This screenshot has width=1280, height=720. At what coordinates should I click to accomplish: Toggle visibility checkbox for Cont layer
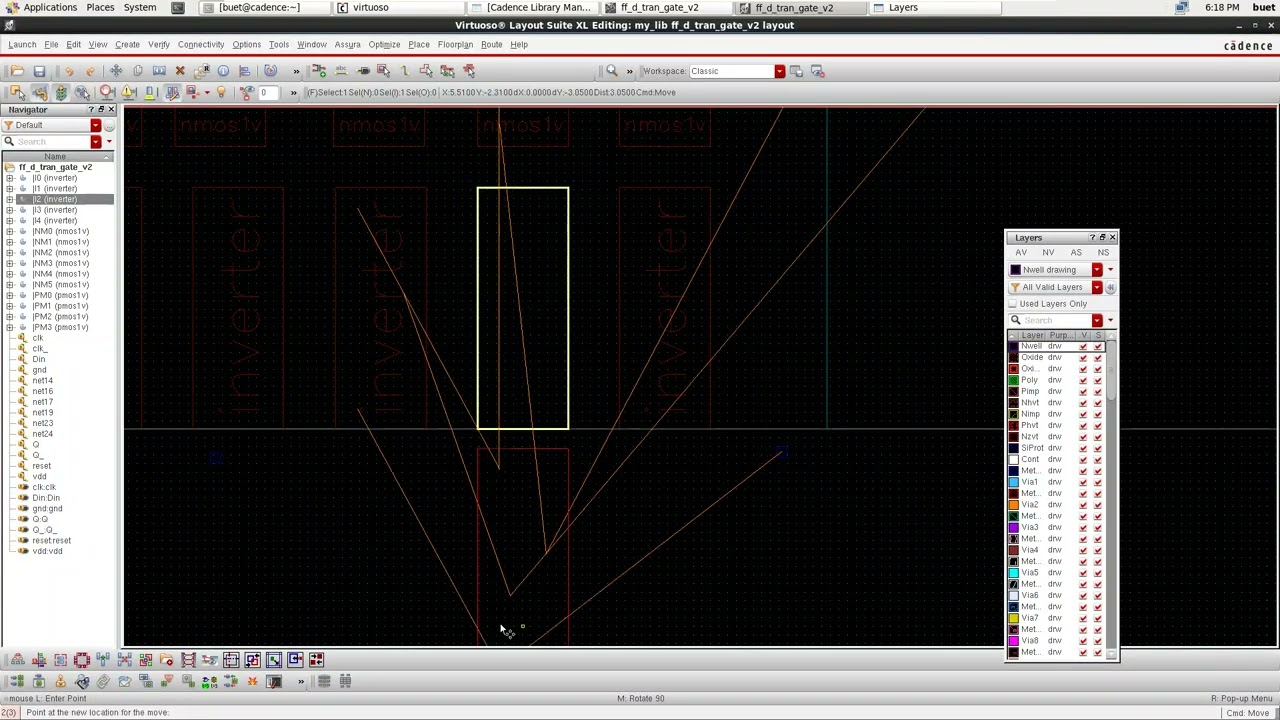click(x=1083, y=459)
